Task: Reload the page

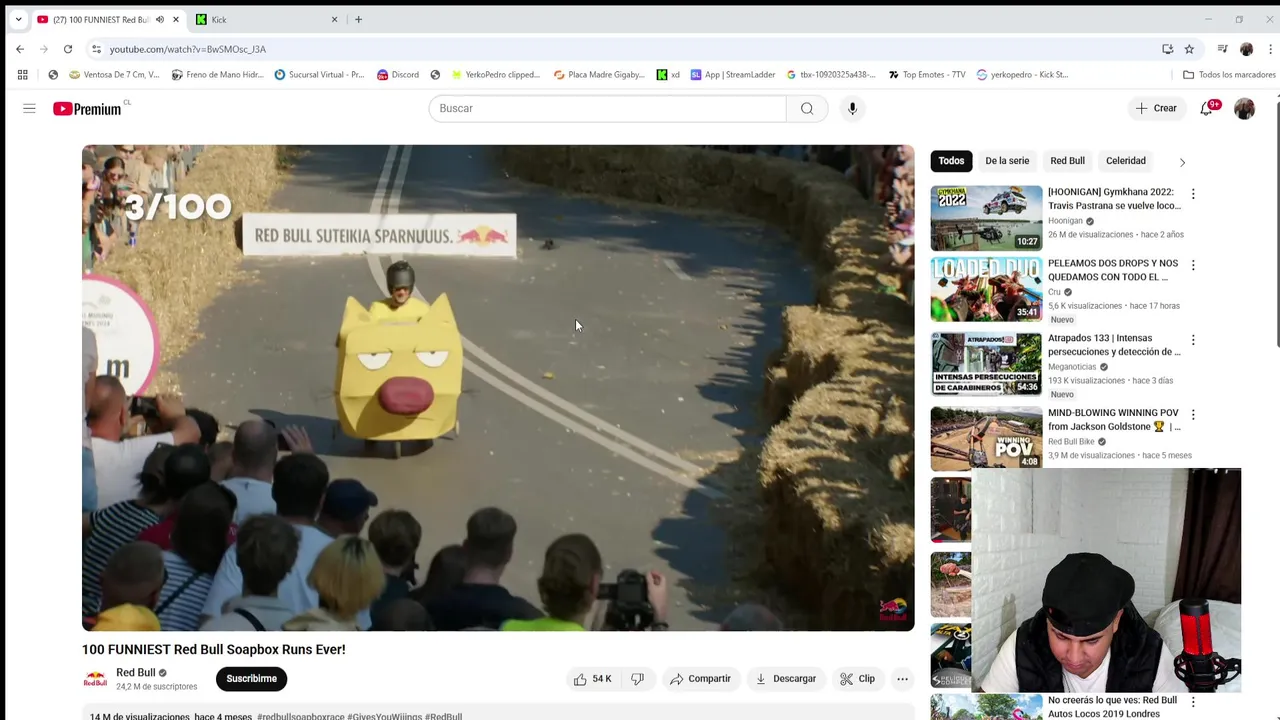Action: [68, 49]
